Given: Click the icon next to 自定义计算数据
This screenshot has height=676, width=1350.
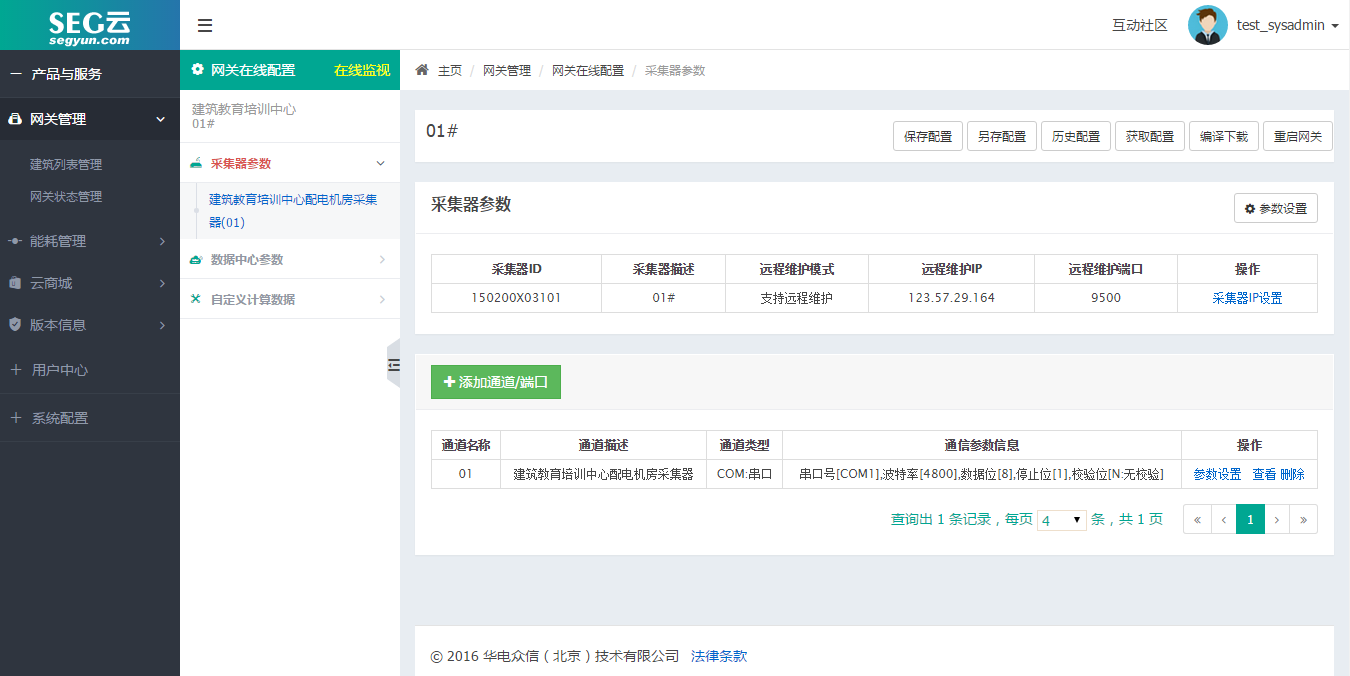Looking at the screenshot, I should (196, 298).
